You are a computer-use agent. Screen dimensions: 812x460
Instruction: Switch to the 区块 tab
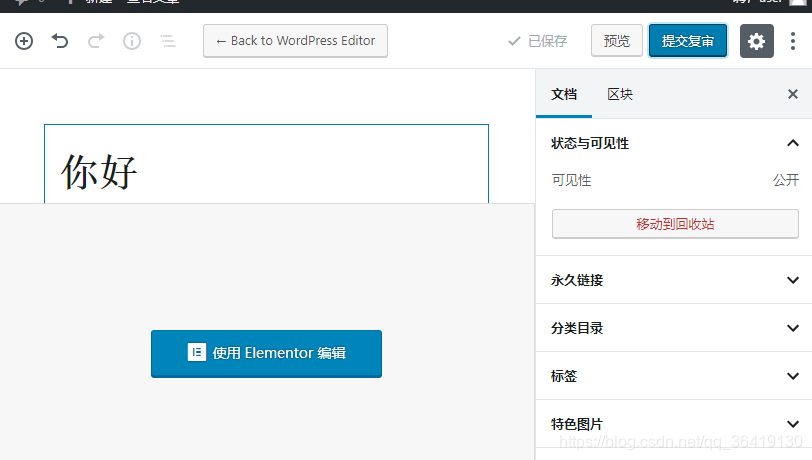coord(620,94)
